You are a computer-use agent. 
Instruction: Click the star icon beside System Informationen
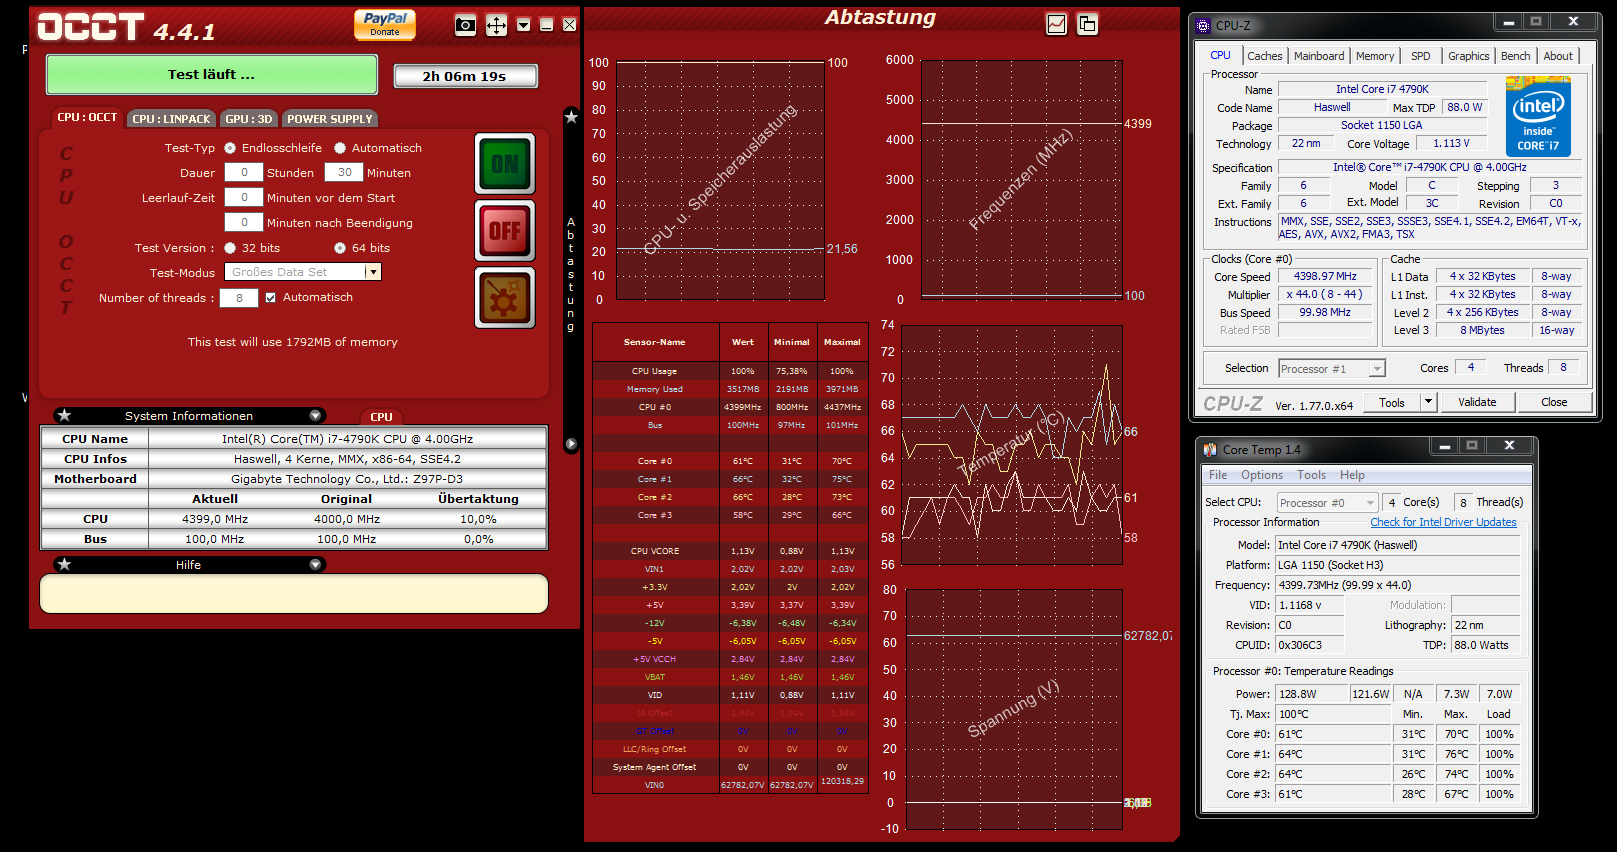point(64,415)
